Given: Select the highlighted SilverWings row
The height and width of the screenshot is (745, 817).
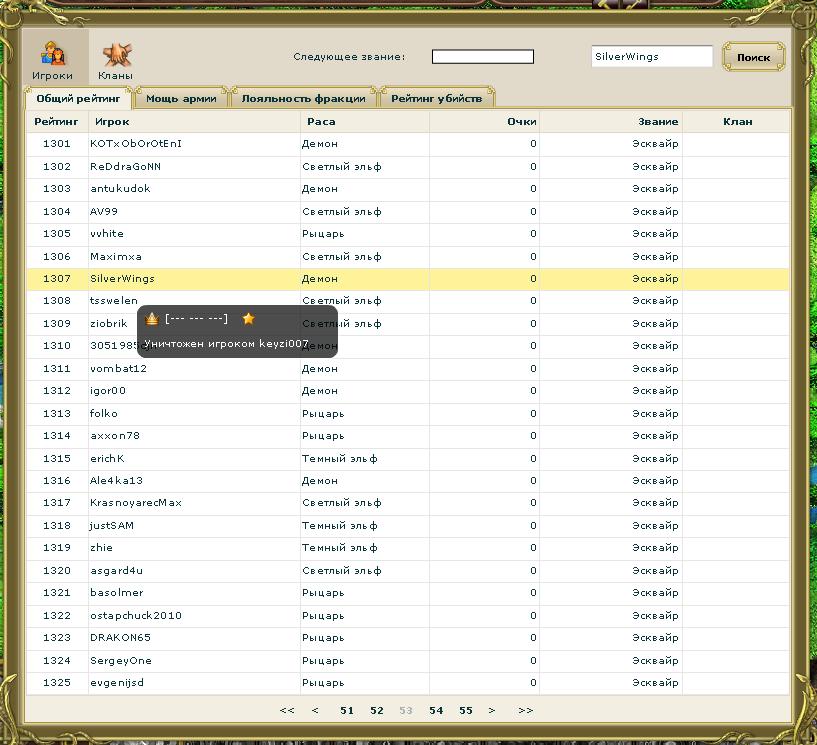Looking at the screenshot, I should (122, 279).
